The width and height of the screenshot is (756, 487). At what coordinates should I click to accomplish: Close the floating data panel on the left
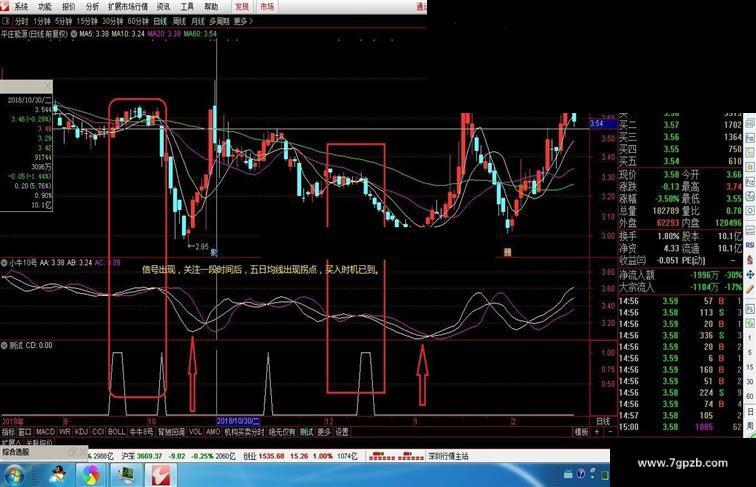pyautogui.click(x=47, y=87)
